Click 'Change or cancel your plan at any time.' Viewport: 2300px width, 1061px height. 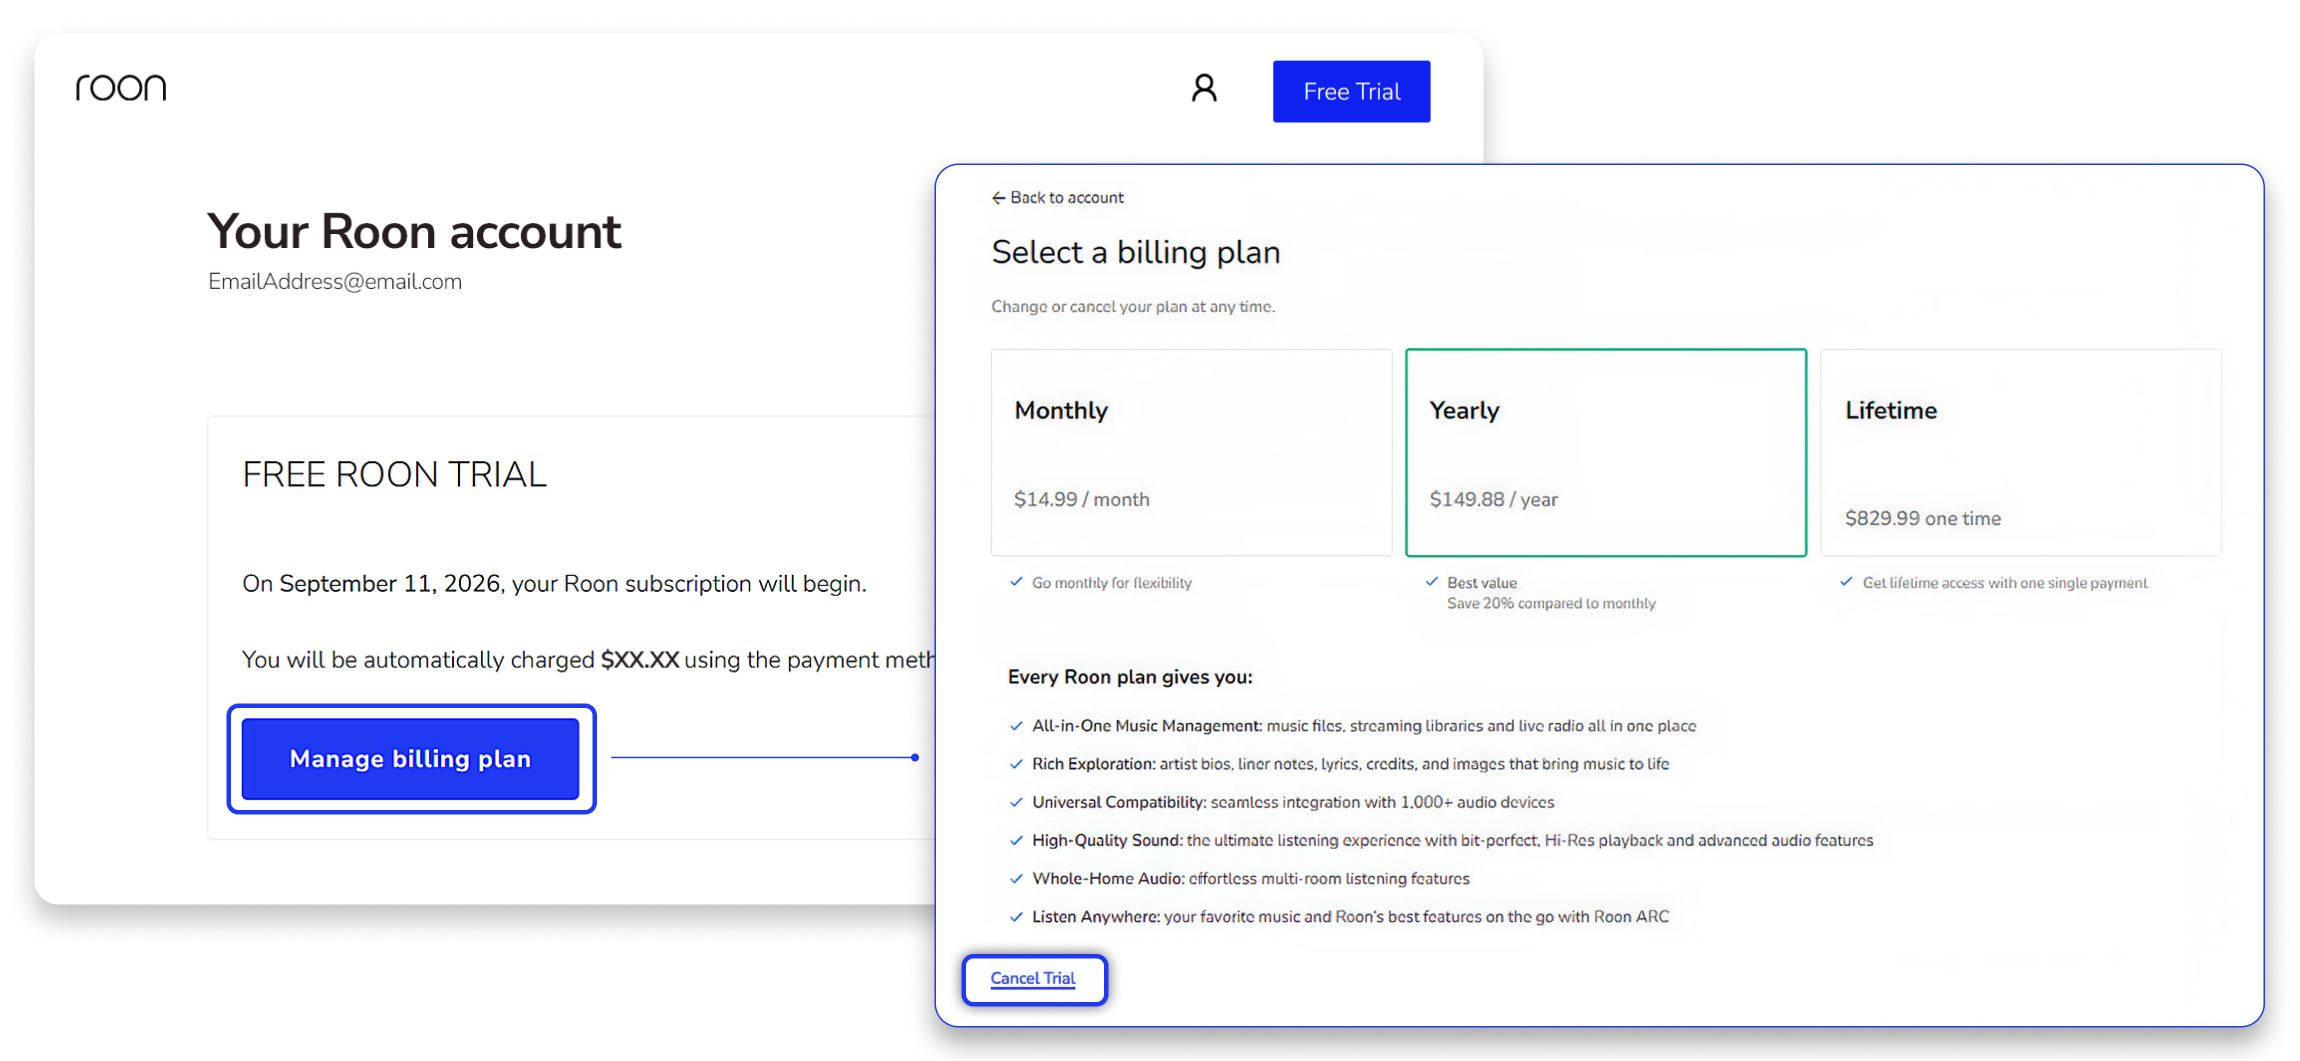pos(1133,307)
